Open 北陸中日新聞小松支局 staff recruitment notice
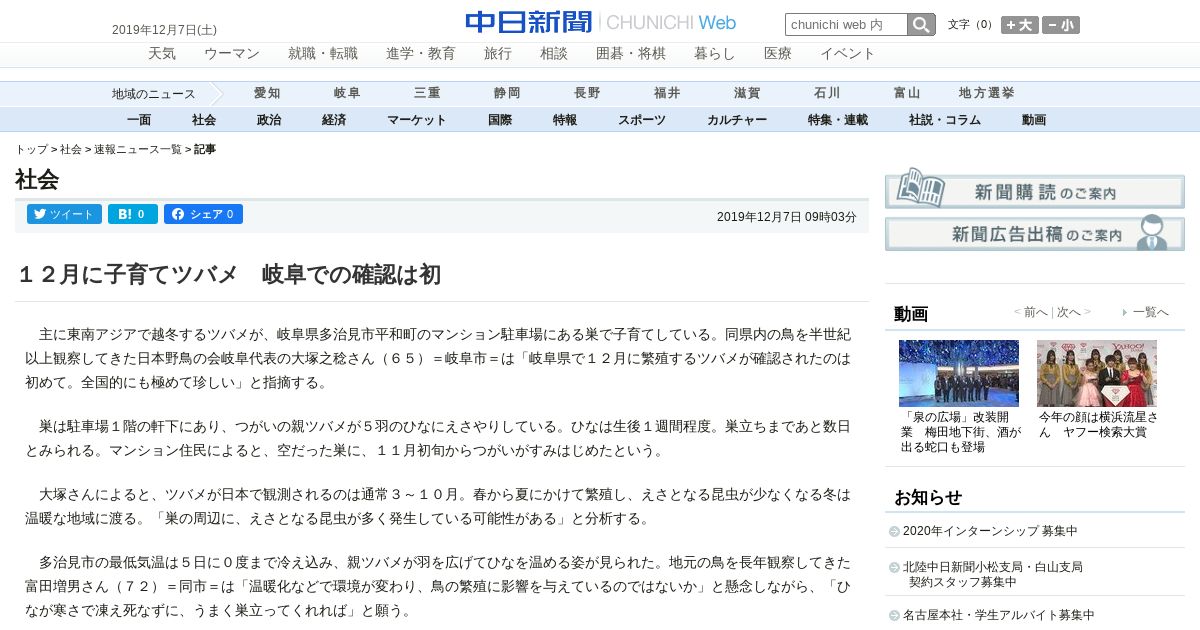The width and height of the screenshot is (1200, 630). [993, 574]
